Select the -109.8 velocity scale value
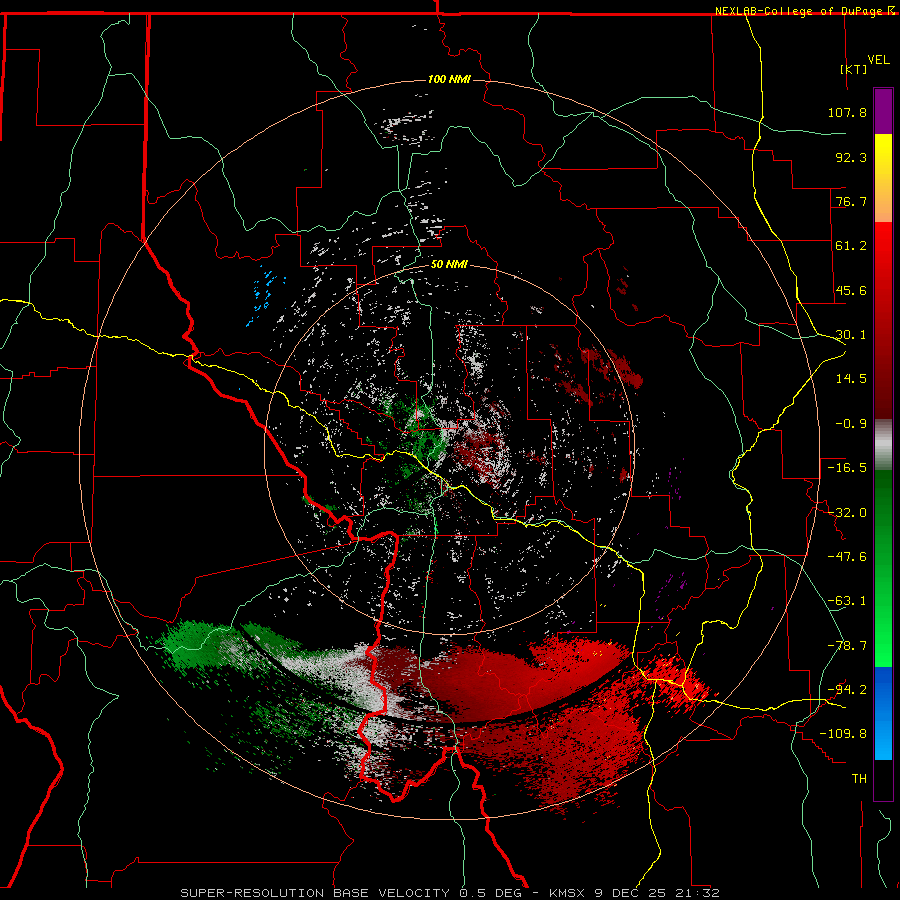Image resolution: width=900 pixels, height=900 pixels. point(843,734)
